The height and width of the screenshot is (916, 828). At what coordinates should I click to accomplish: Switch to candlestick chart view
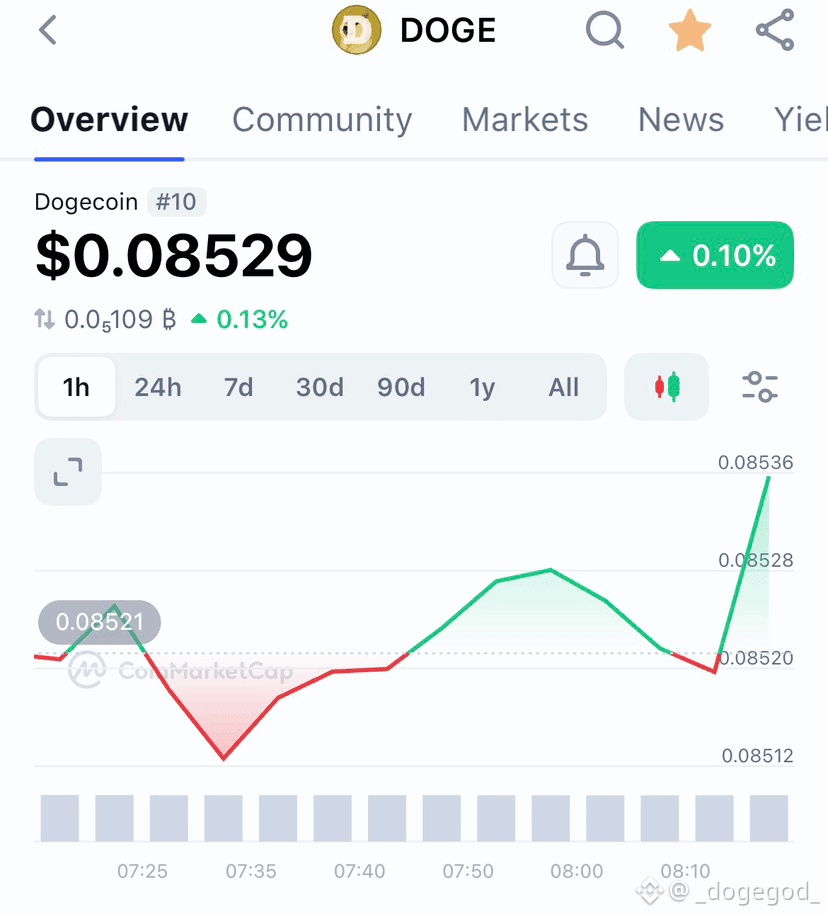point(667,387)
